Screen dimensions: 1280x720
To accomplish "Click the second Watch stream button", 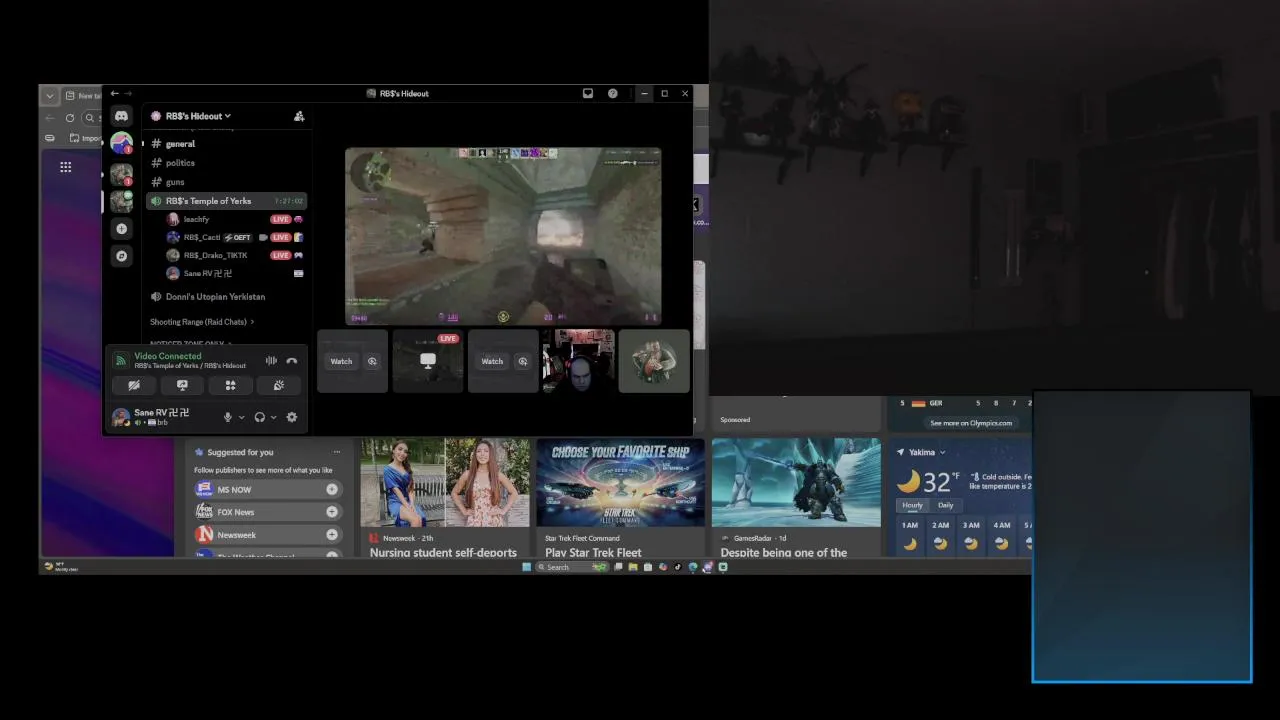I will 492,361.
